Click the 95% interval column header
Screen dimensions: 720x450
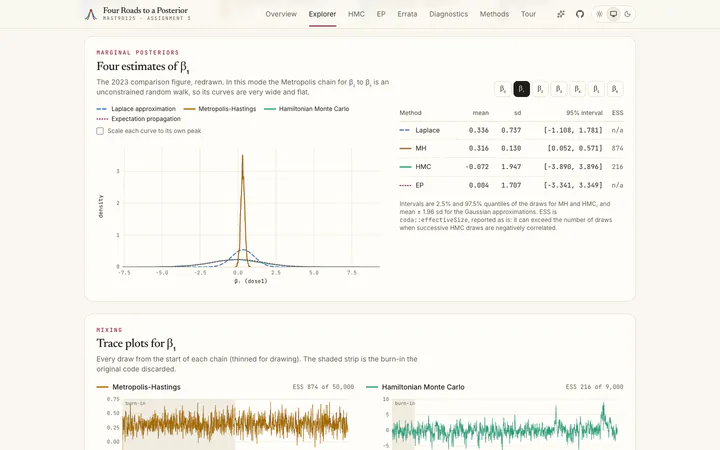click(x=584, y=112)
